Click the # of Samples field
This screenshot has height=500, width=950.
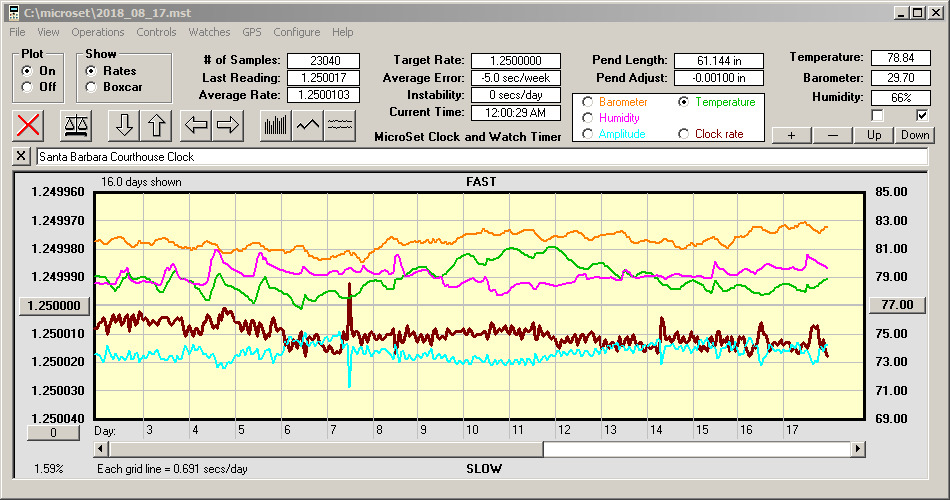pyautogui.click(x=324, y=61)
